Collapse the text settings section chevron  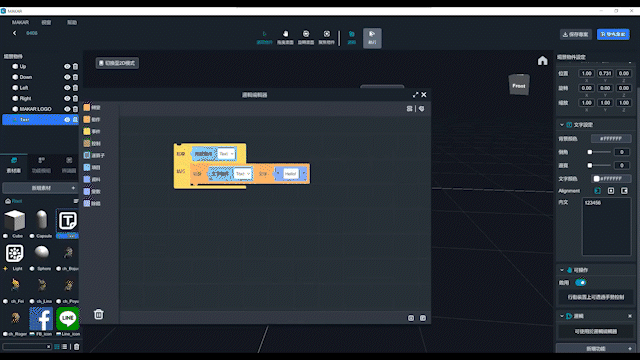pos(562,125)
